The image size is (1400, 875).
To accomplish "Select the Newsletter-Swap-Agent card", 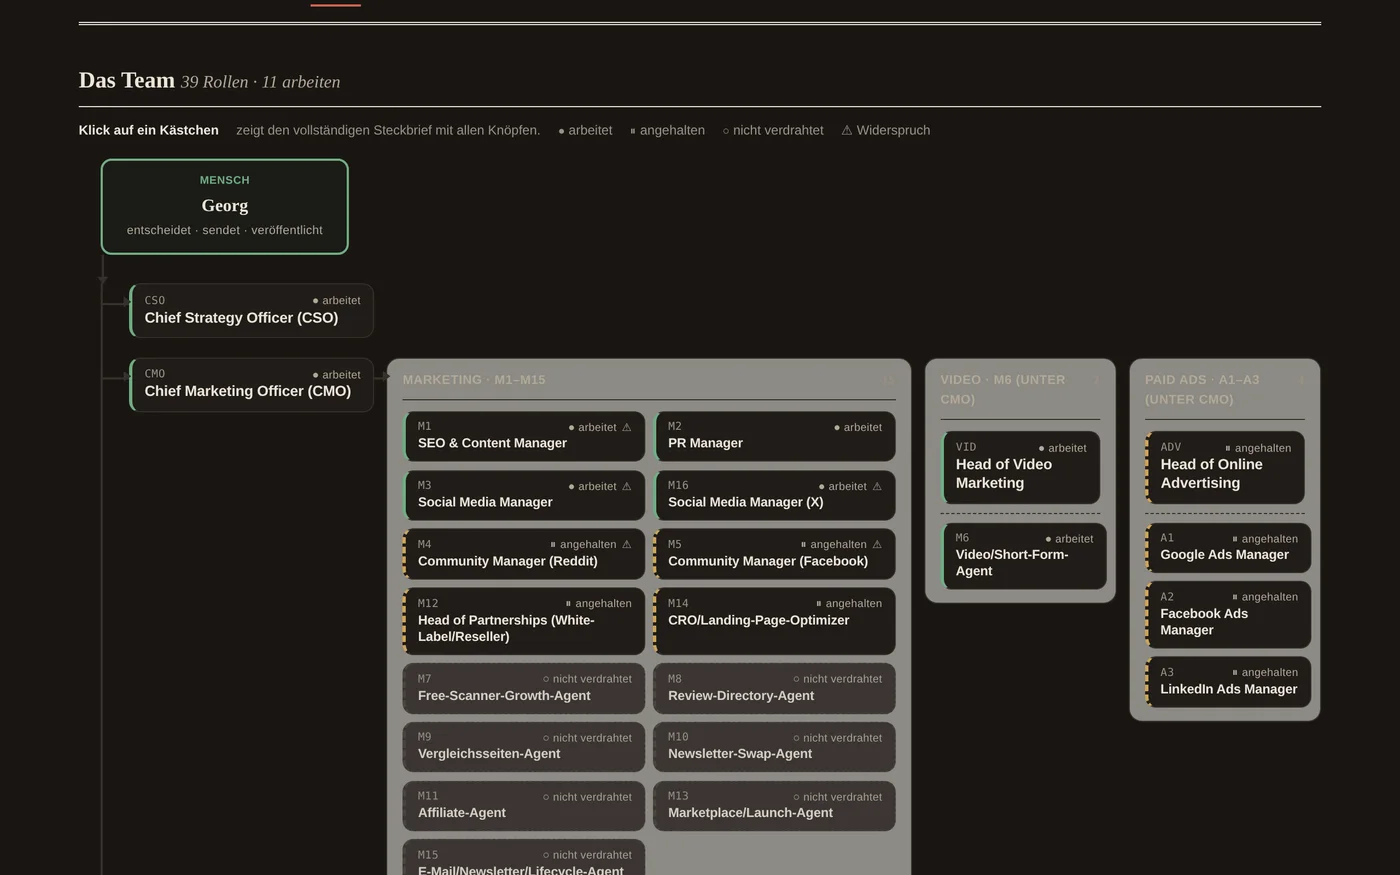I will pyautogui.click(x=774, y=747).
